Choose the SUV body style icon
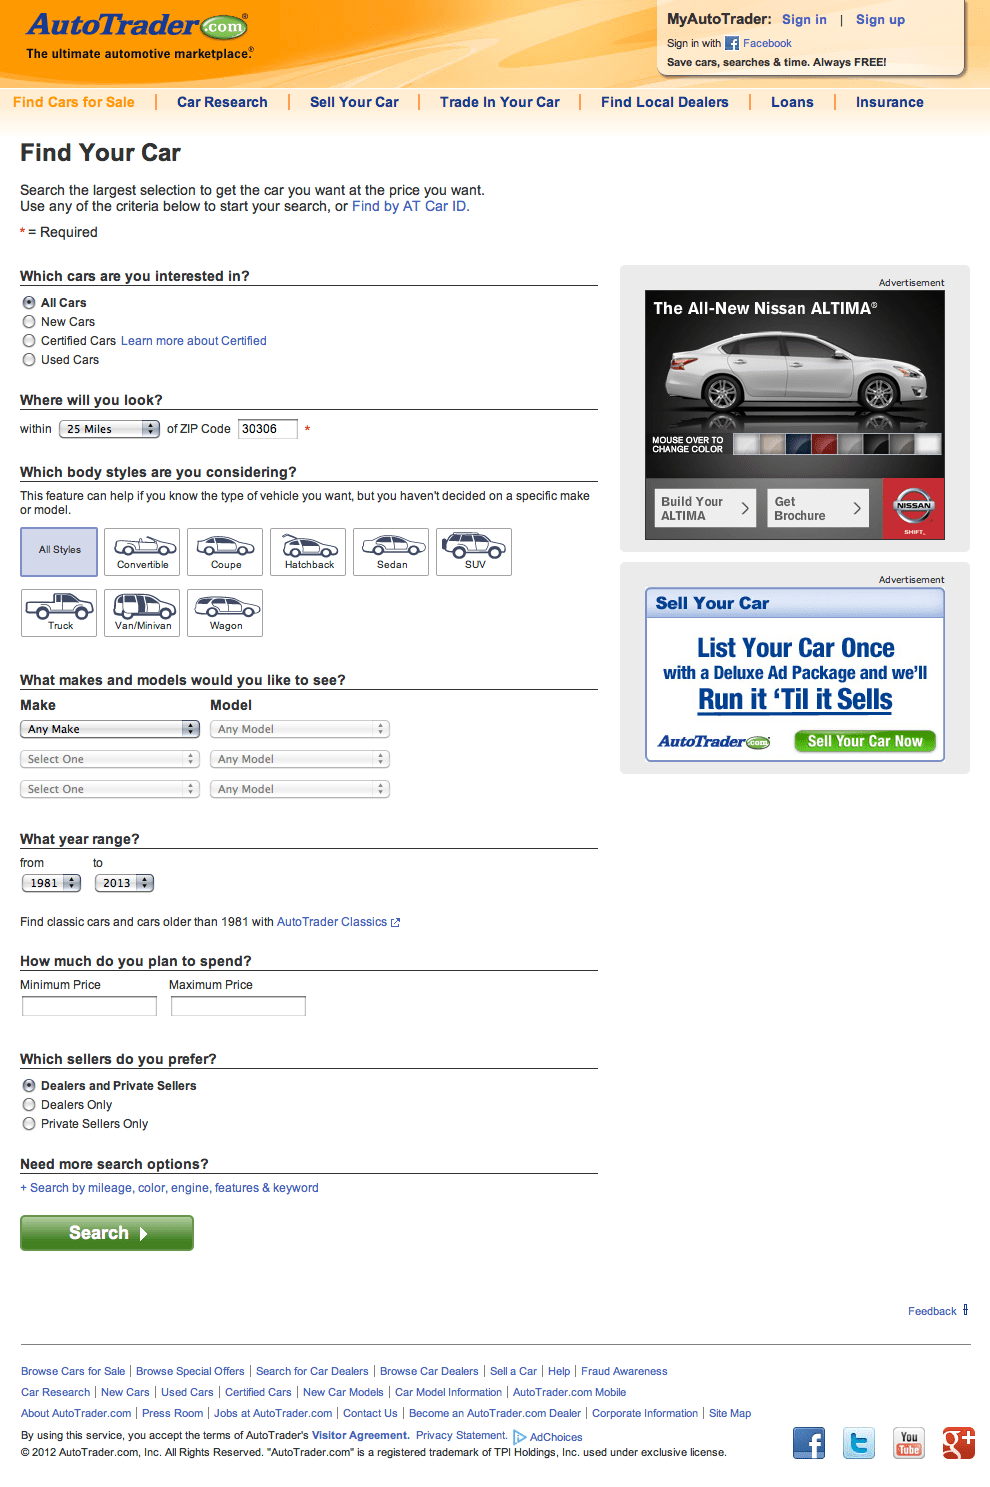Screen dimensions: 990x1487 click(x=474, y=552)
